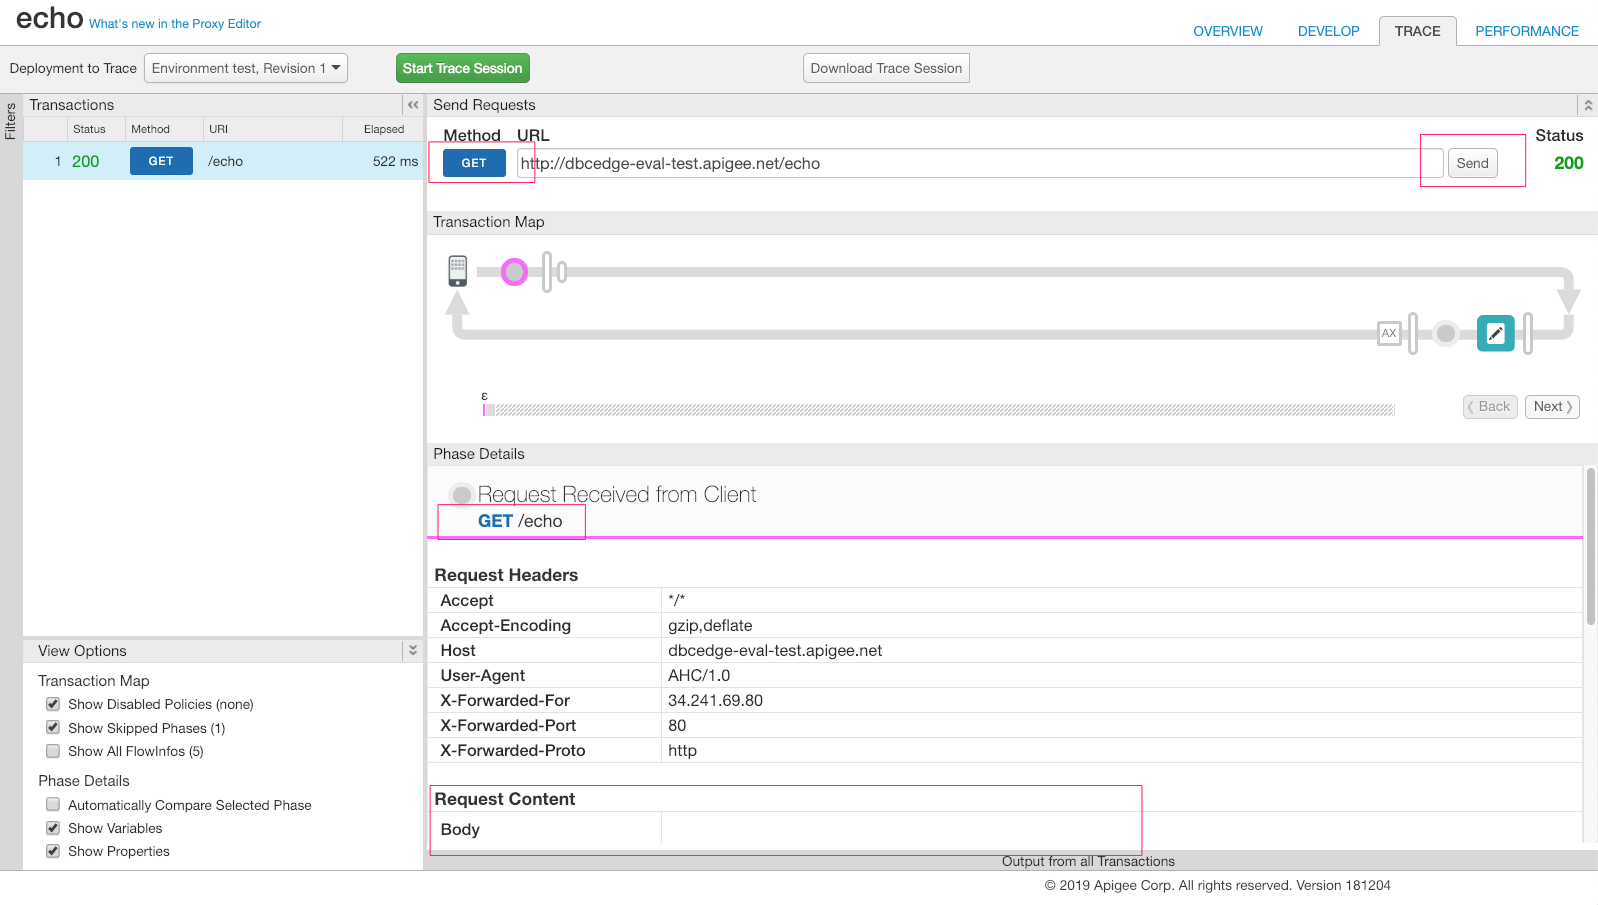Click the green 200 status in Send Requests
This screenshot has height=905, width=1598.
click(x=1568, y=163)
